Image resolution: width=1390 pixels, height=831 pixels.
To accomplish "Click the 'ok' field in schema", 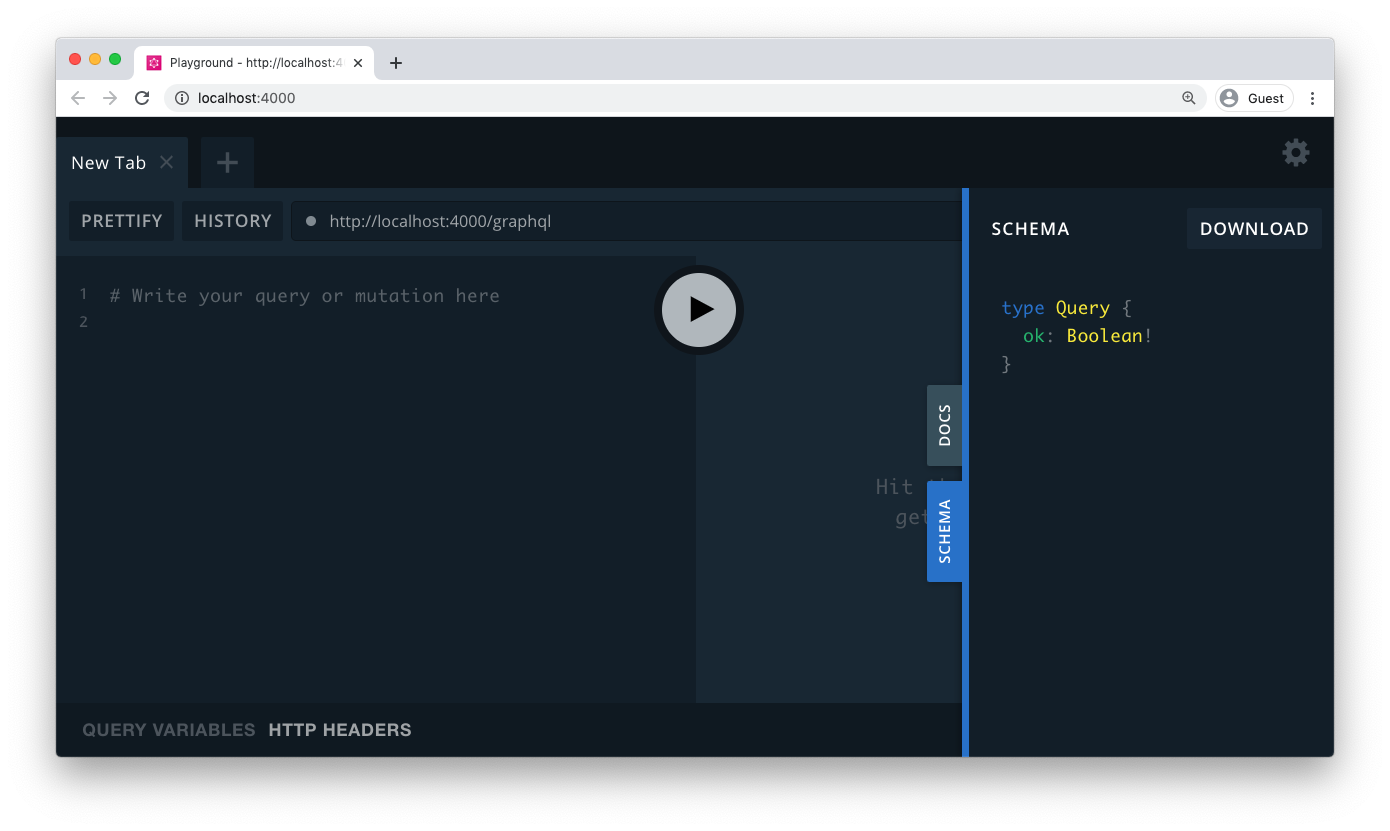I will click(x=1033, y=336).
